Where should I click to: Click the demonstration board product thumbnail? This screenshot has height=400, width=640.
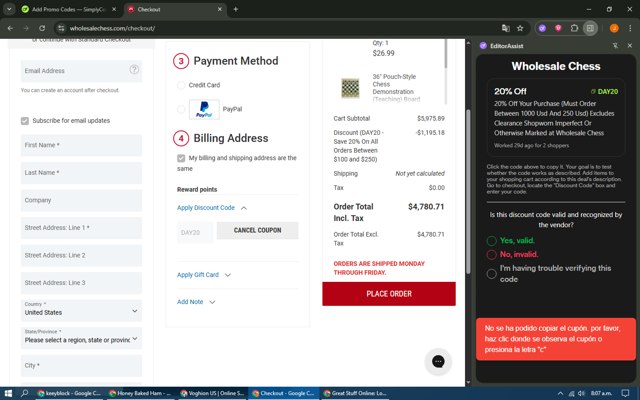(350, 88)
